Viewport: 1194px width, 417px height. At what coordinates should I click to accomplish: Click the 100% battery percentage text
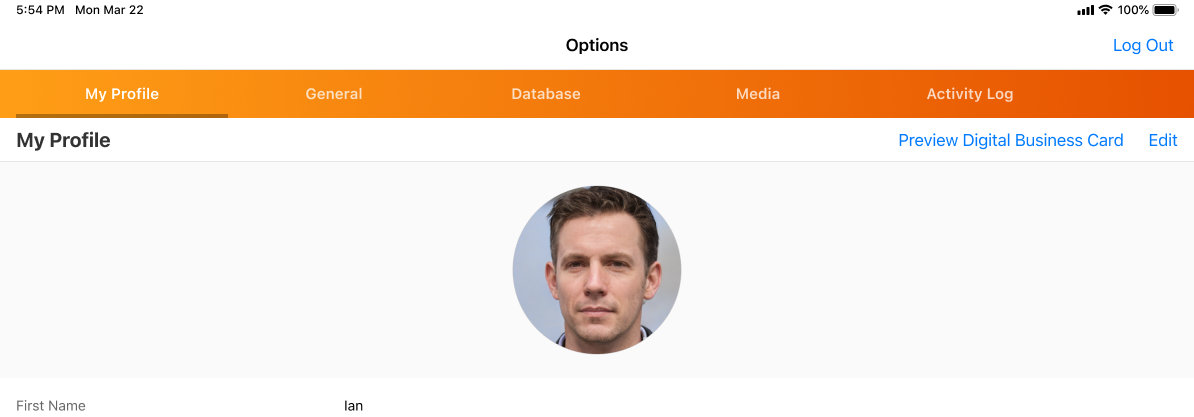[1133, 10]
